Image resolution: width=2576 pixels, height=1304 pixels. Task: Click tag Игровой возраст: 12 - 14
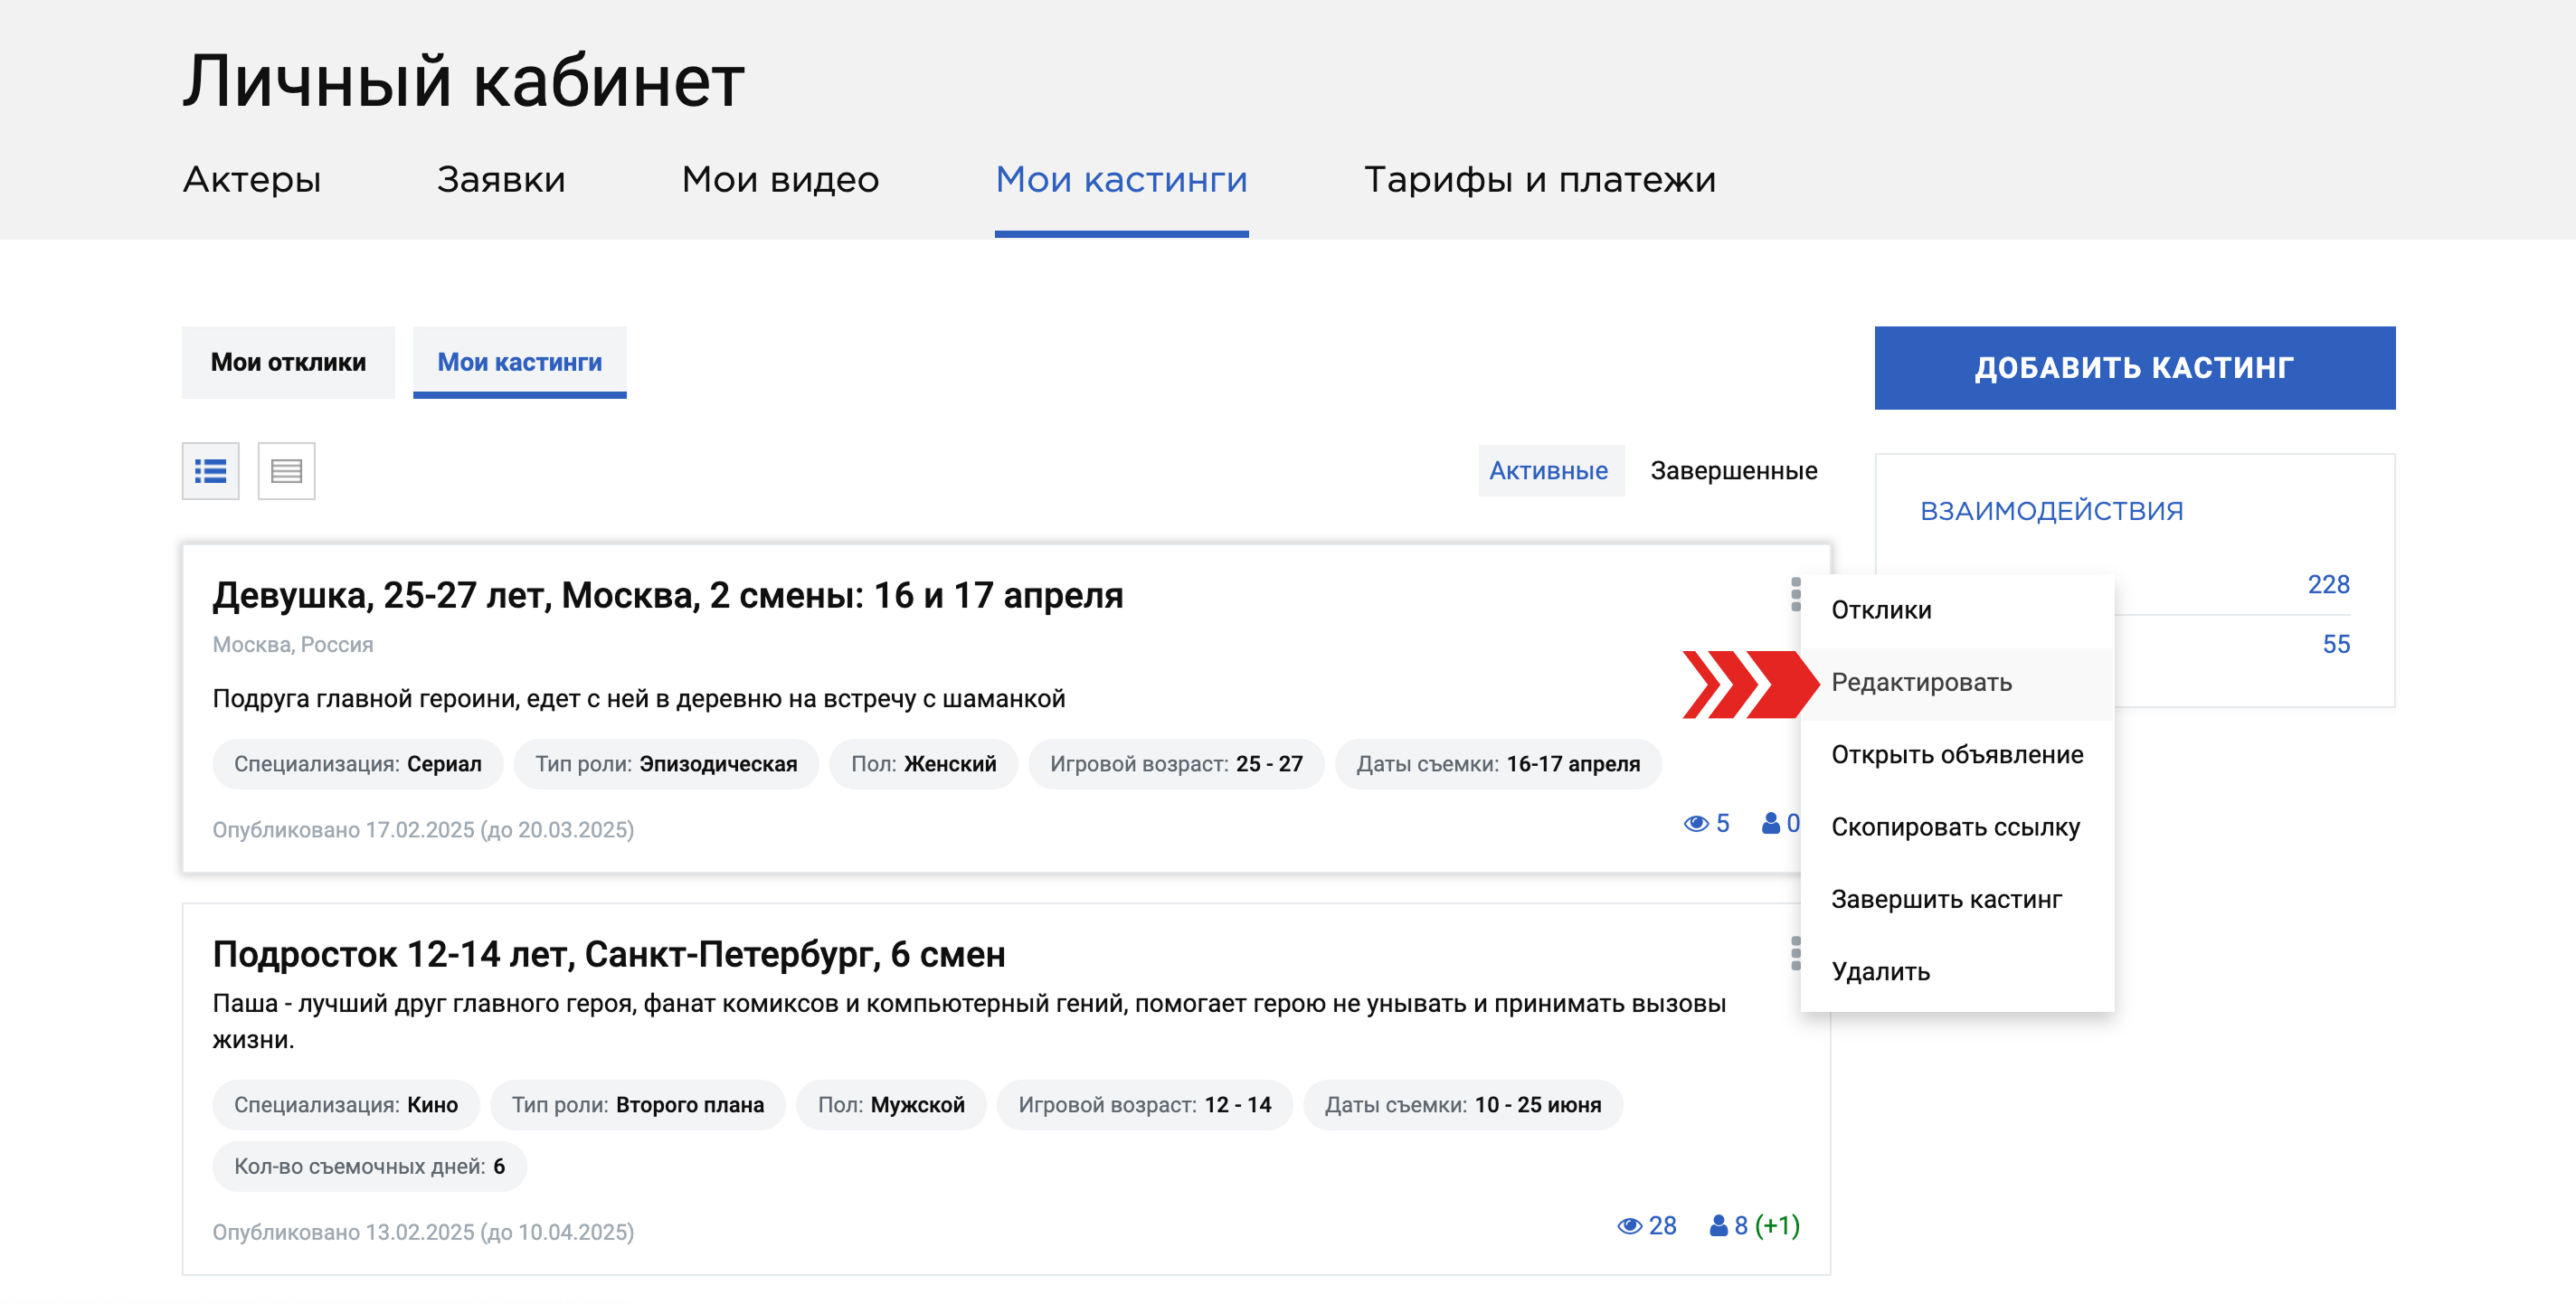point(1145,1105)
